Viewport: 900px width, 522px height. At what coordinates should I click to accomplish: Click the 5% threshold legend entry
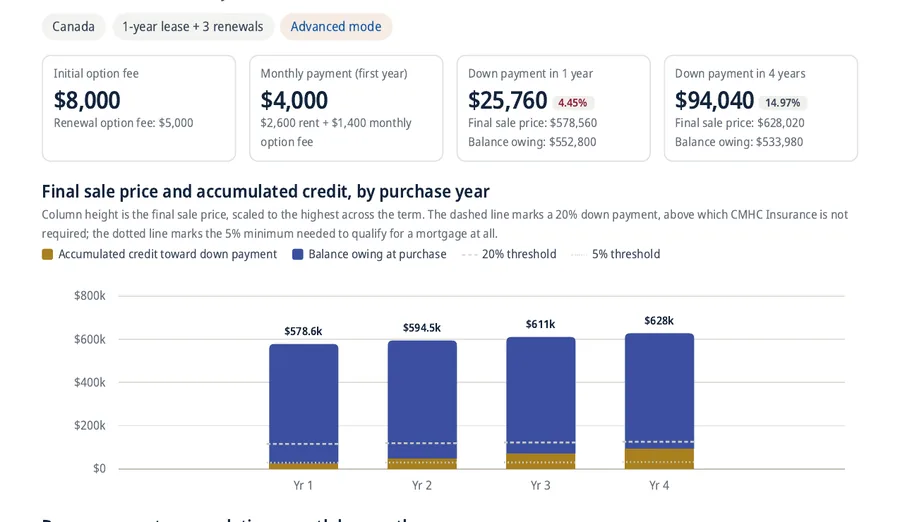(x=616, y=254)
